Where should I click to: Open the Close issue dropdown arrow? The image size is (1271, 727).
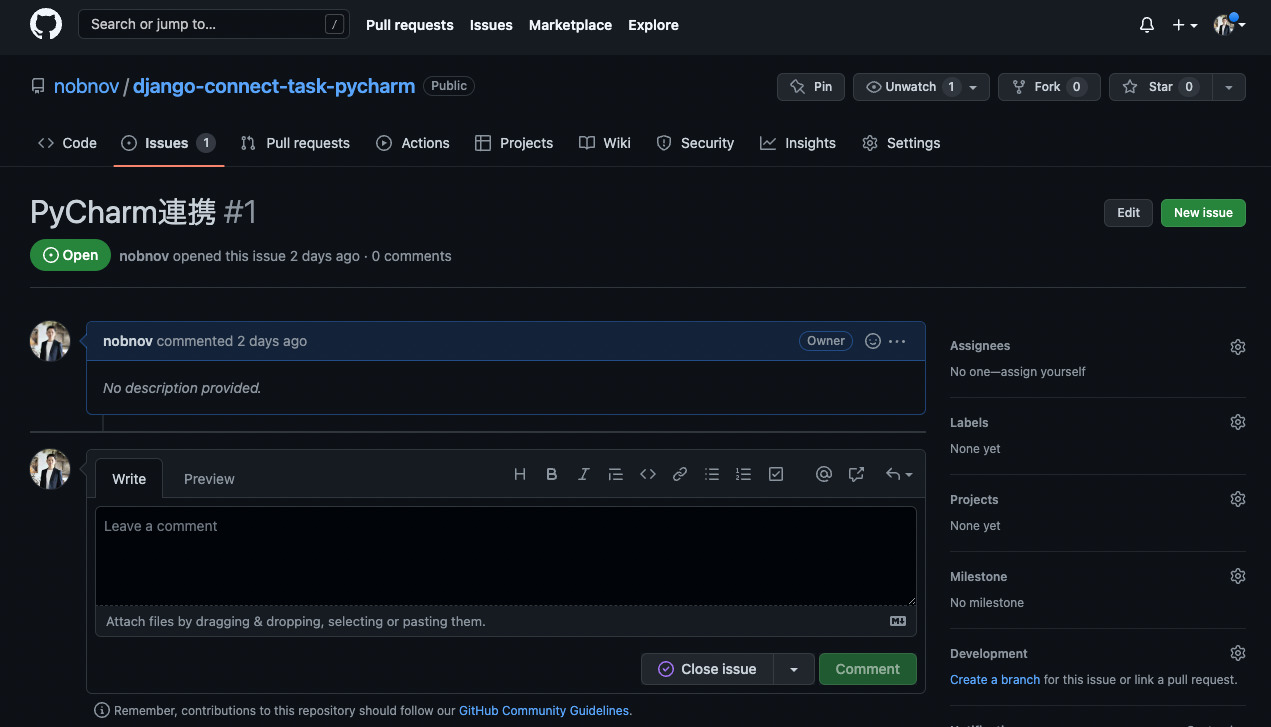794,668
